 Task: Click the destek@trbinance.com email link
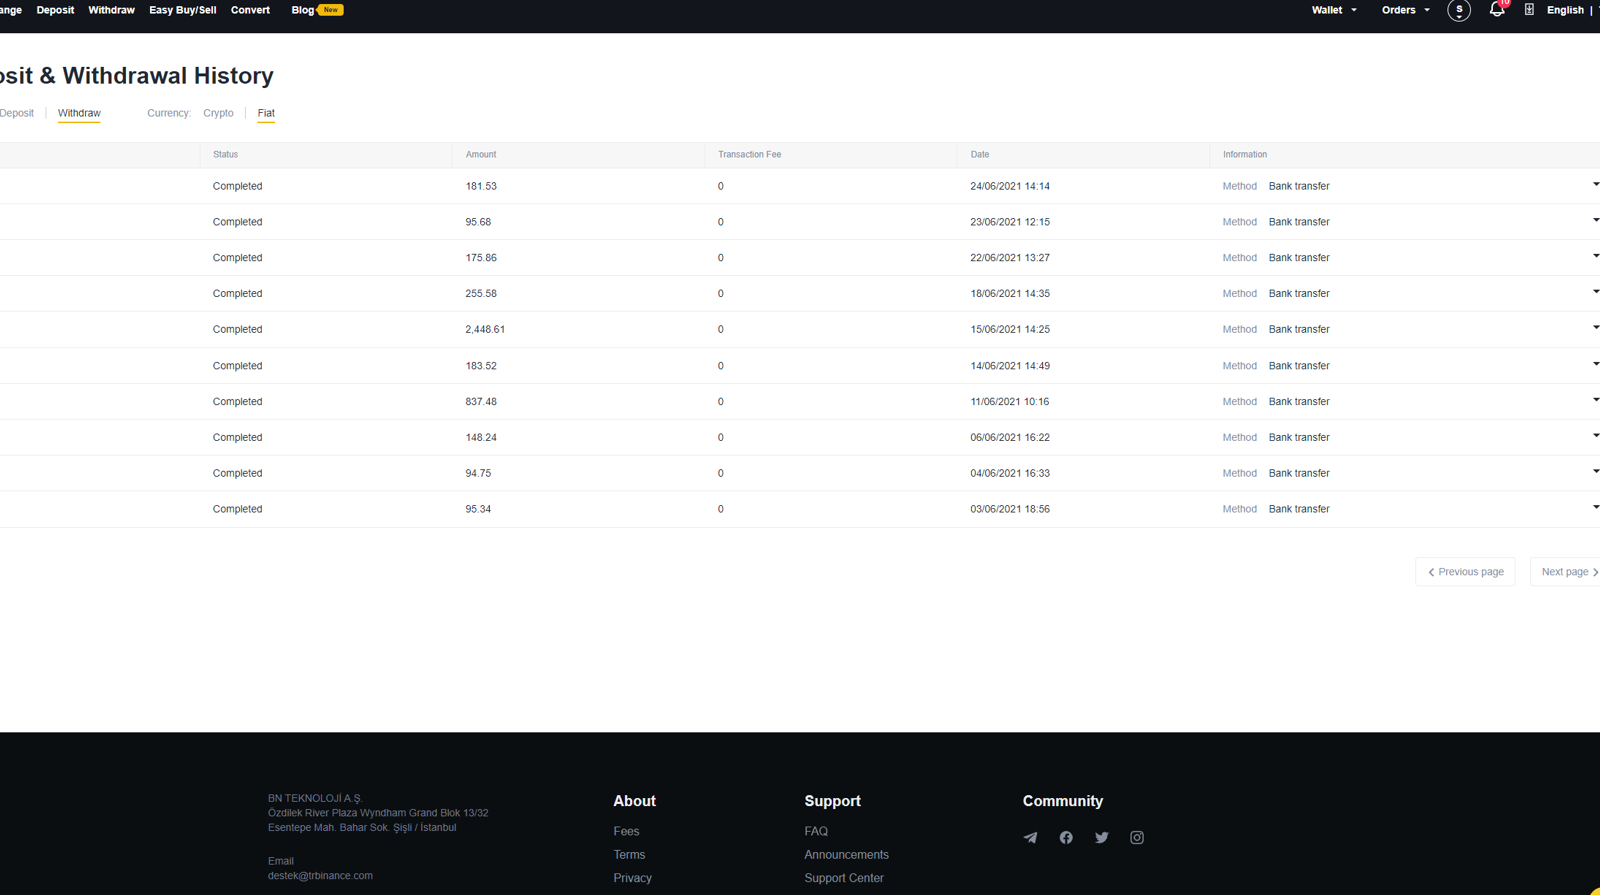(320, 876)
